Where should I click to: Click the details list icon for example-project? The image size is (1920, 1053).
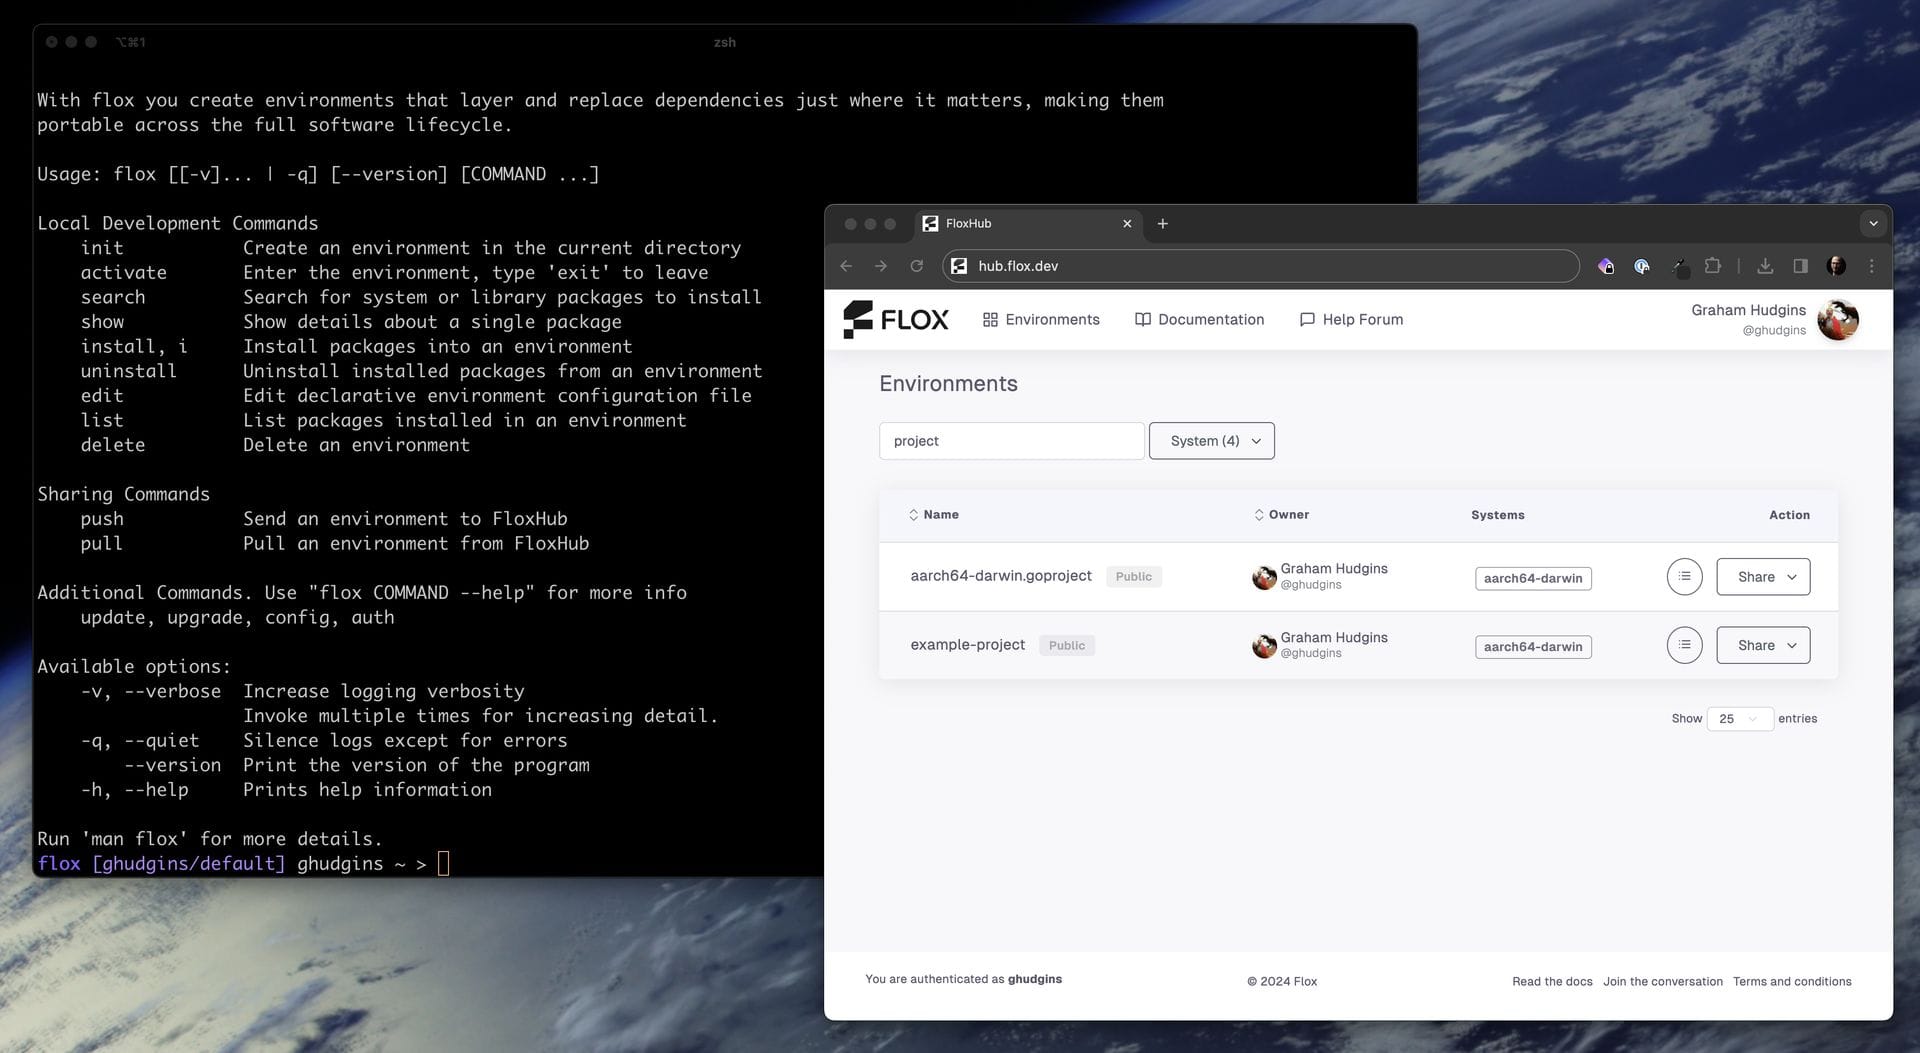tap(1684, 645)
